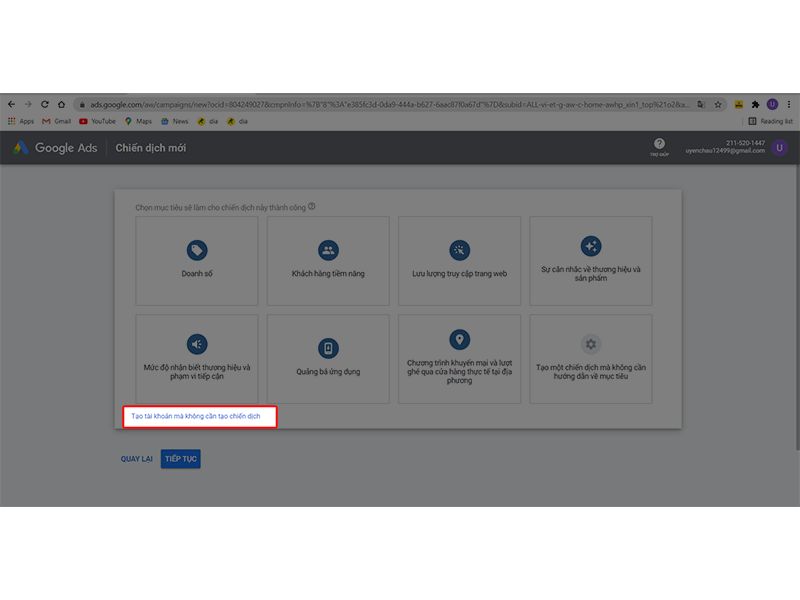
Task: Open the YouTube bookmark
Action: click(x=97, y=121)
